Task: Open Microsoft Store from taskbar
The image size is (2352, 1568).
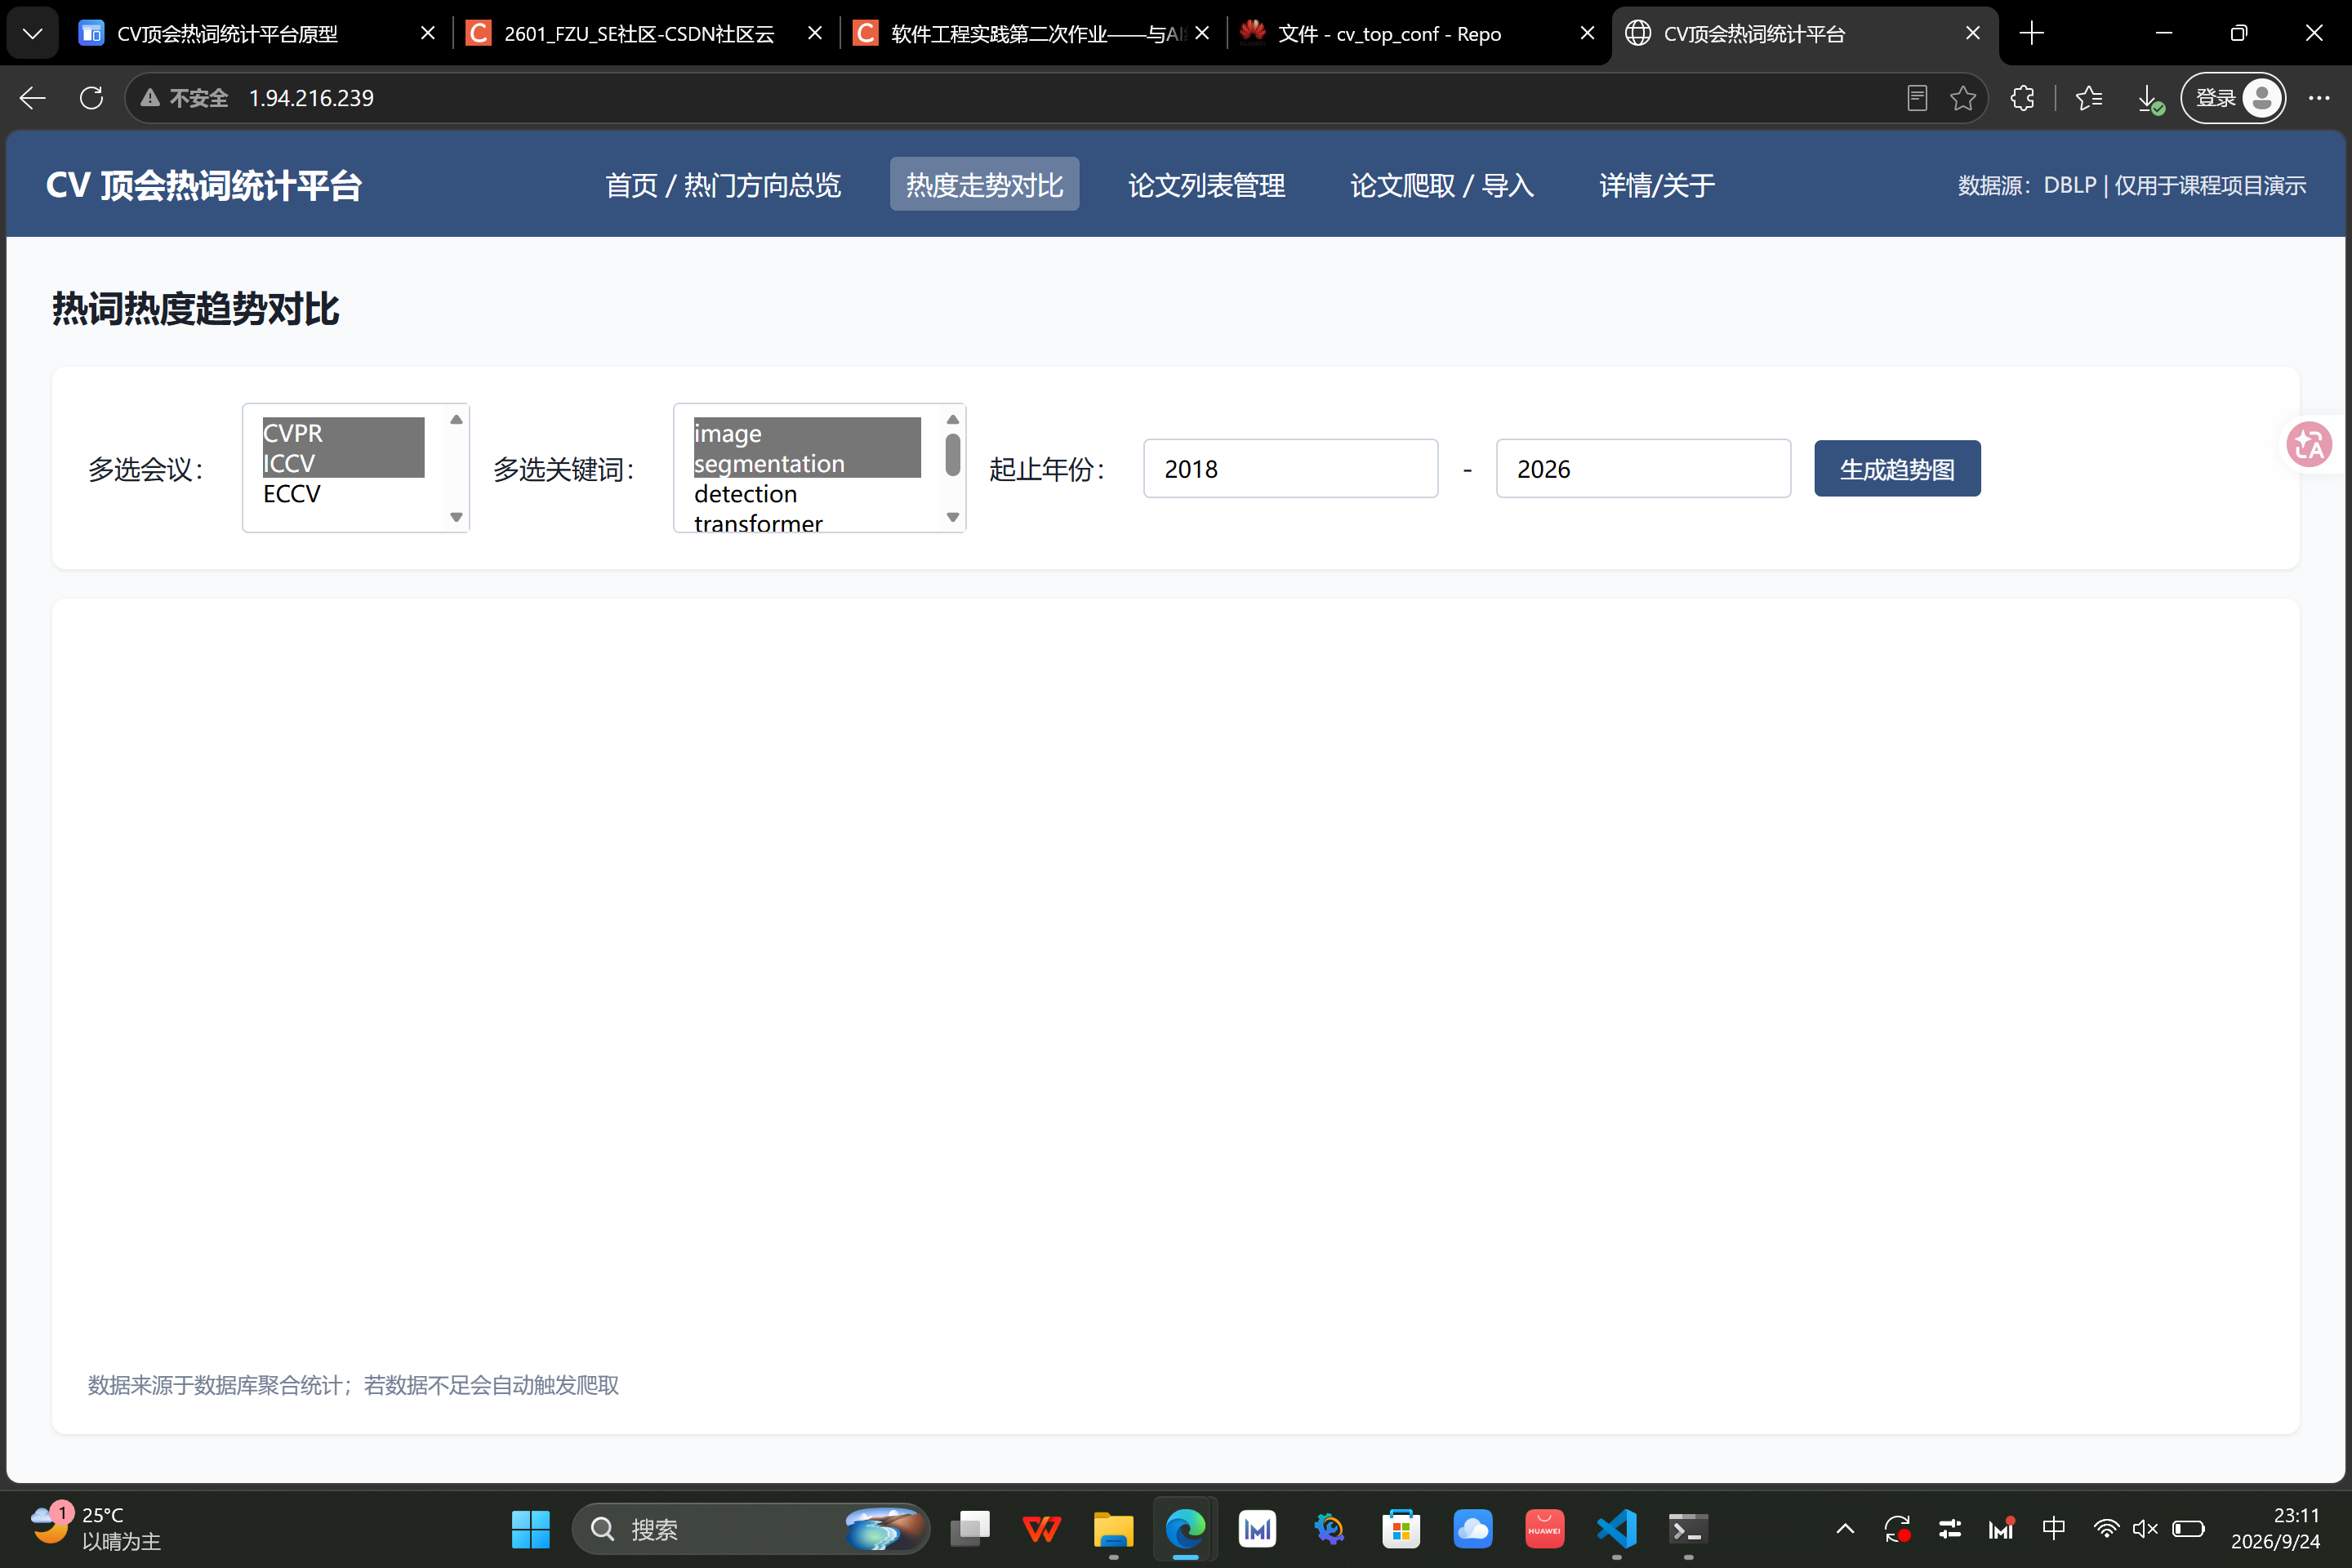Action: [x=1401, y=1529]
